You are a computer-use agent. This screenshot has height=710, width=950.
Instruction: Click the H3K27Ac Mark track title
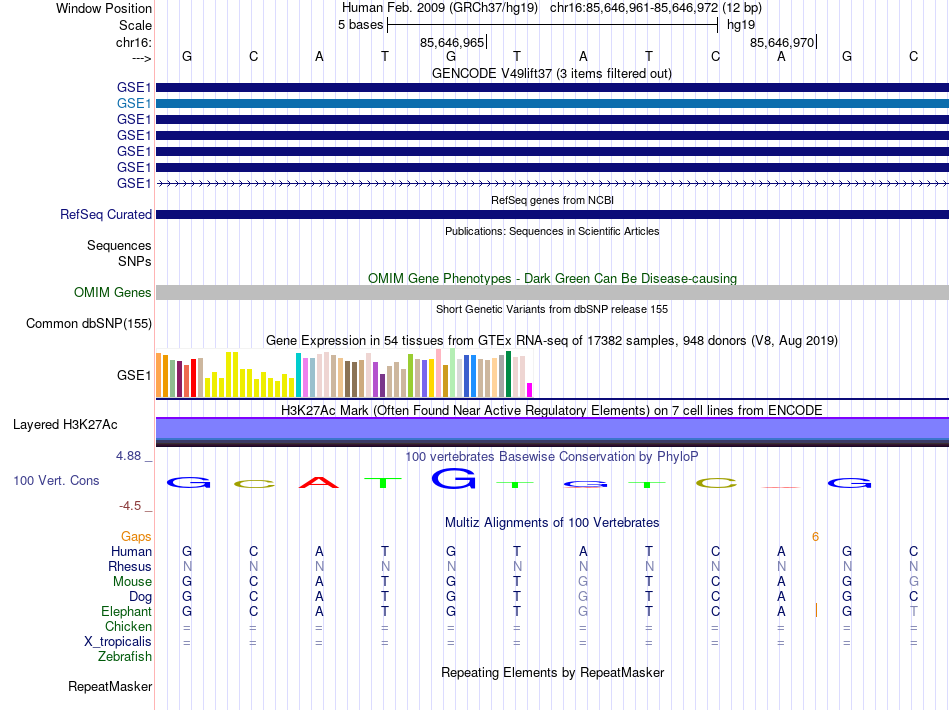pyautogui.click(x=552, y=410)
